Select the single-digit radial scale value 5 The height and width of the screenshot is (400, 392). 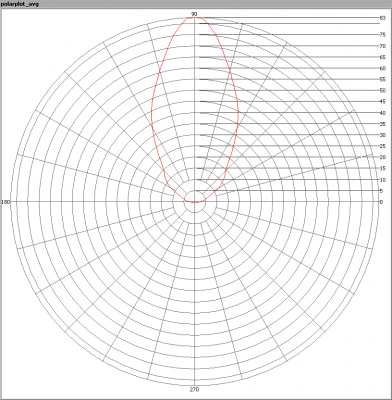click(381, 191)
